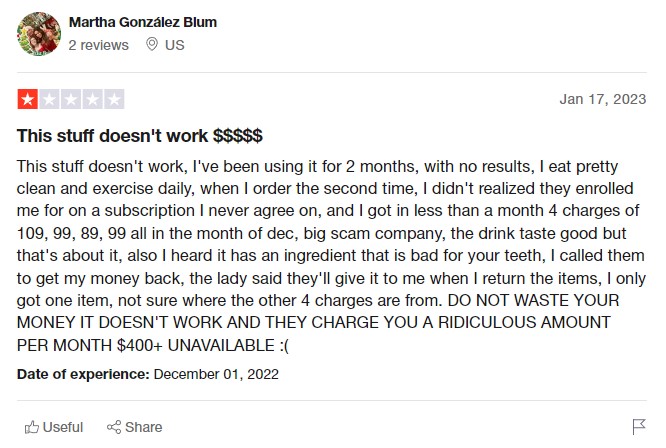The height and width of the screenshot is (448, 666).
Task: Click the Share label text
Action: point(144,427)
